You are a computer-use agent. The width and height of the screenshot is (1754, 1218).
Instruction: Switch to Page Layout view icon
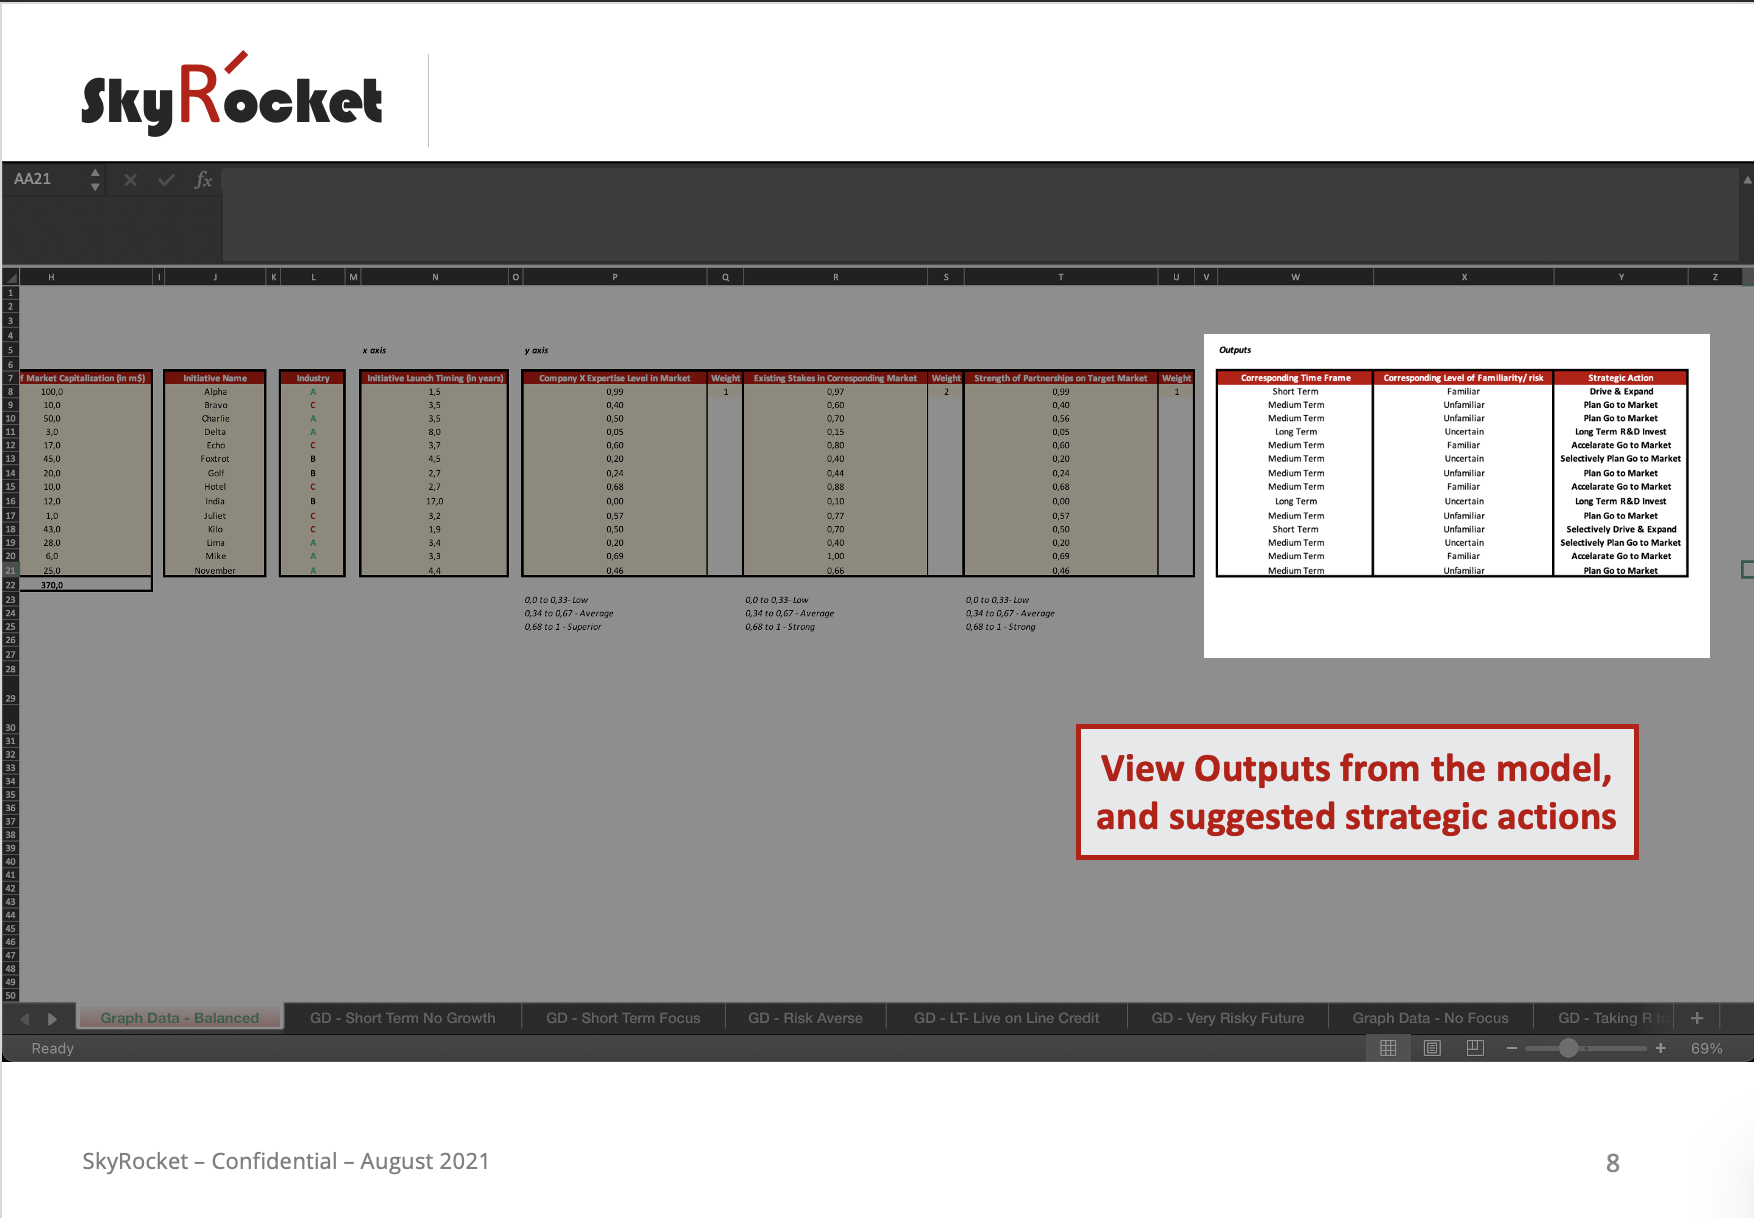click(x=1432, y=1048)
